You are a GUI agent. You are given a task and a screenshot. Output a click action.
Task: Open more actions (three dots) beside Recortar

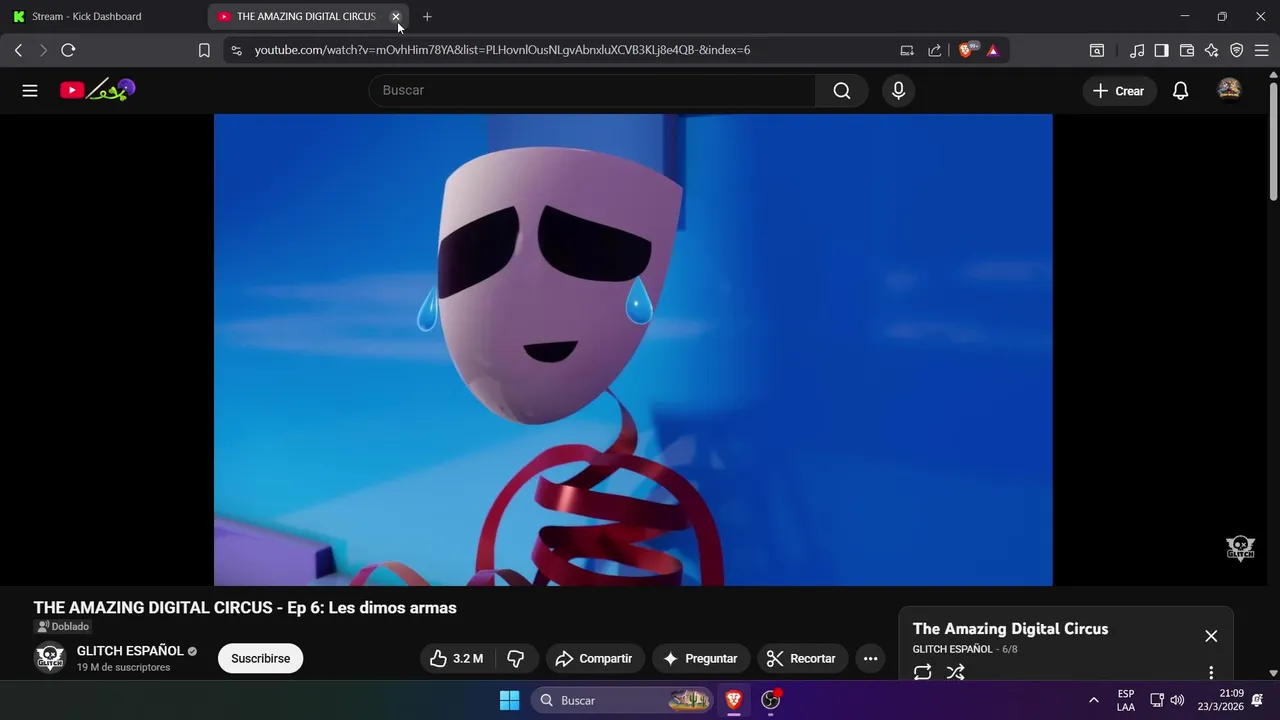[870, 658]
